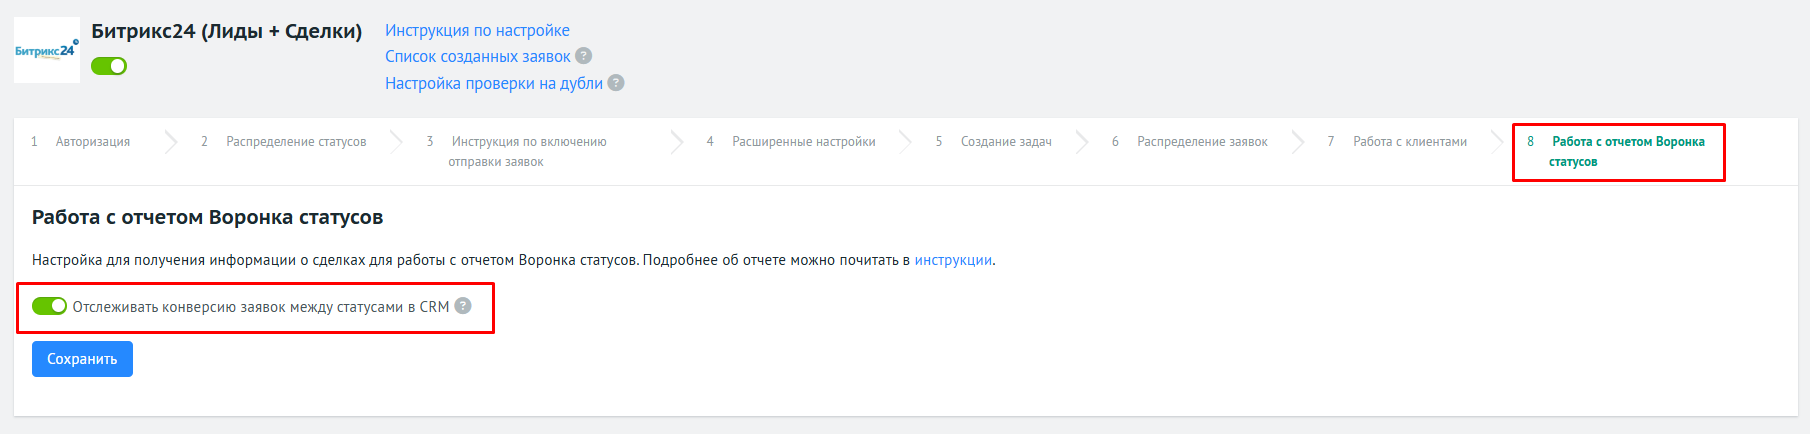Select step 8 'Работа с отчетом Воронка статусов'
Screen dimensions: 1810x434
[x=1627, y=151]
